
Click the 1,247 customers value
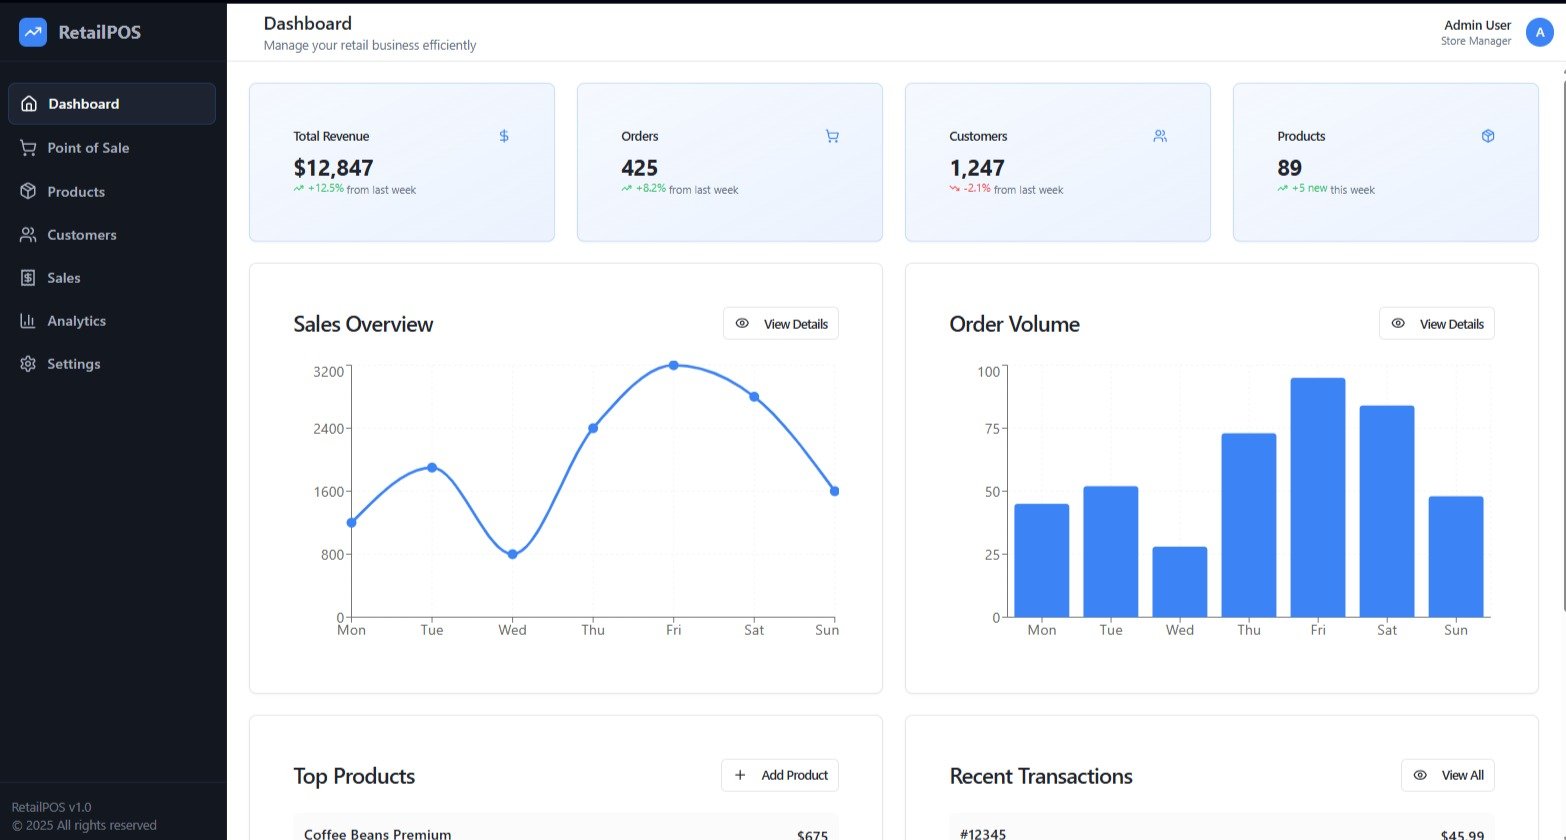(977, 168)
